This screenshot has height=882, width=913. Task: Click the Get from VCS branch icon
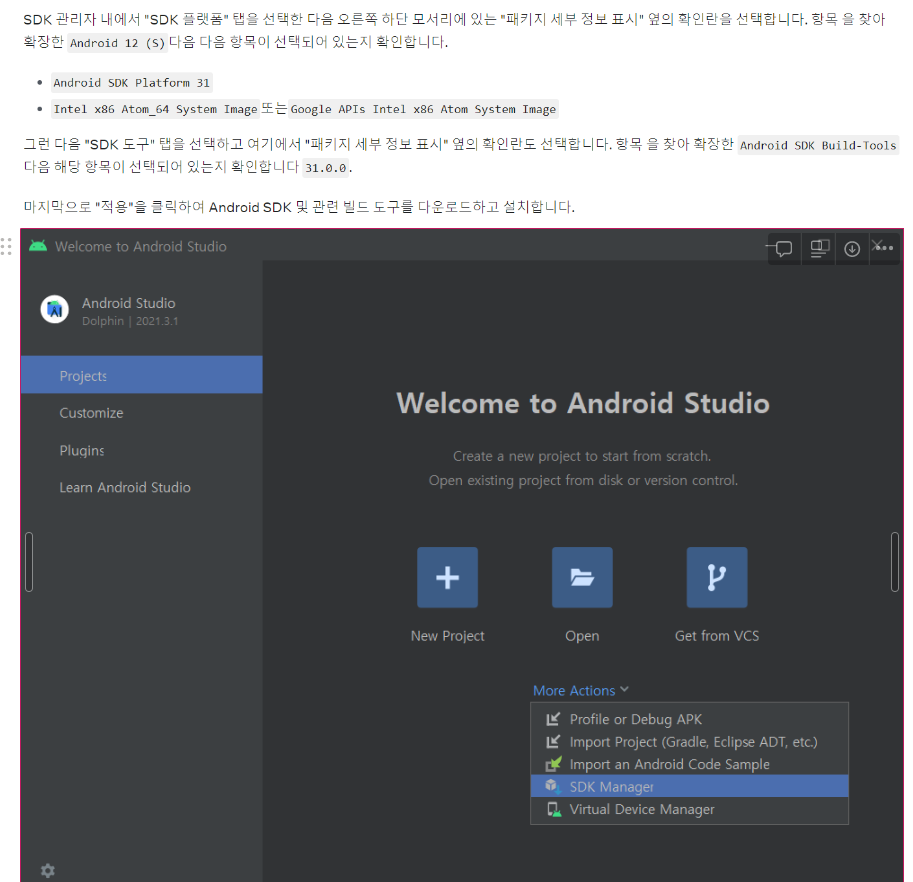click(717, 577)
